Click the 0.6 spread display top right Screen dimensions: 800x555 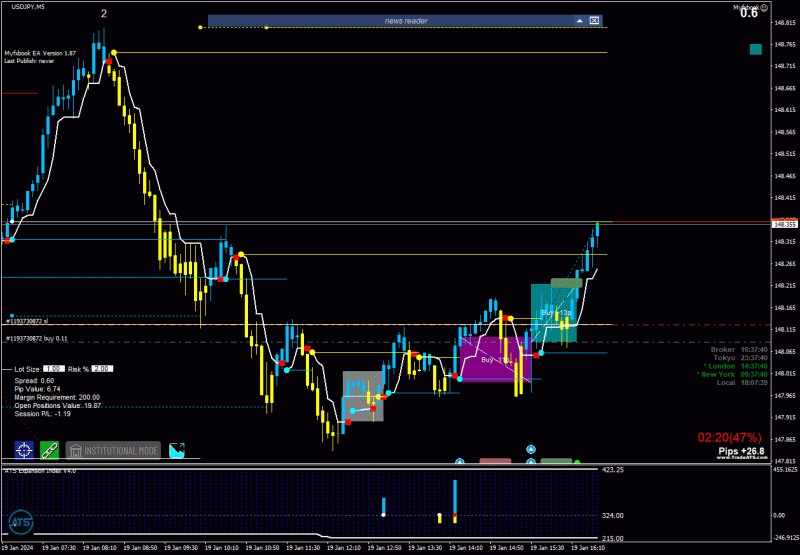tap(749, 14)
